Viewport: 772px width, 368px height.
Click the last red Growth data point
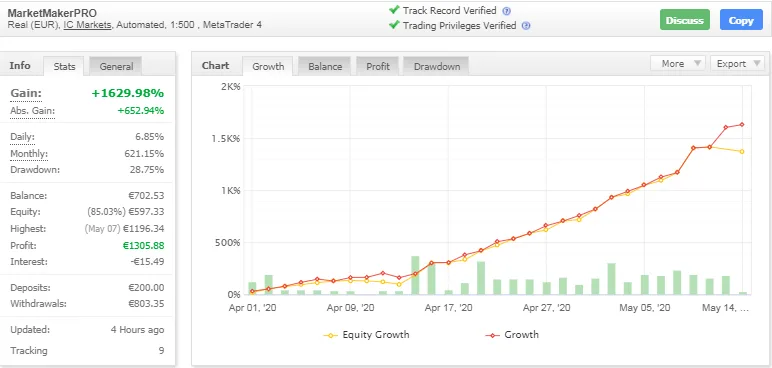tap(742, 125)
